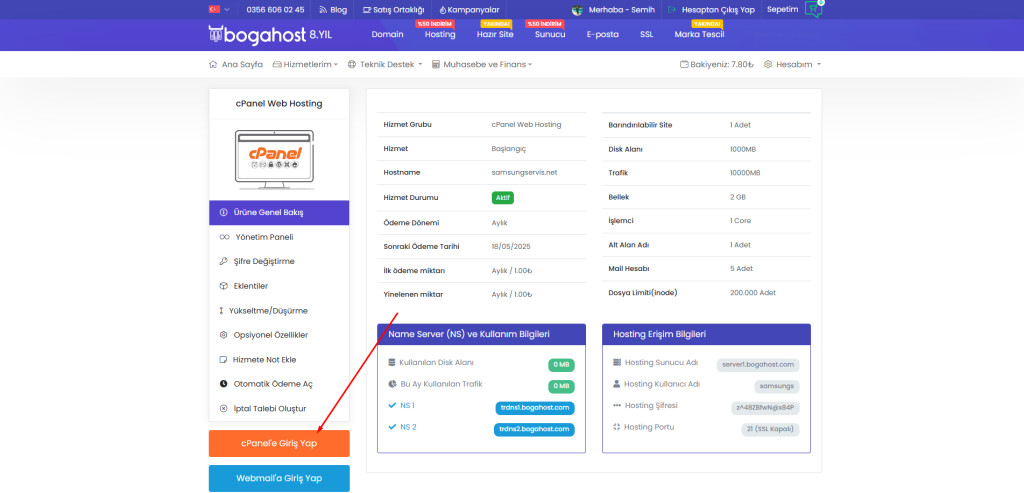Open Opsiyonel Özellikler sidebar item
The height and width of the screenshot is (493, 1024).
point(279,335)
